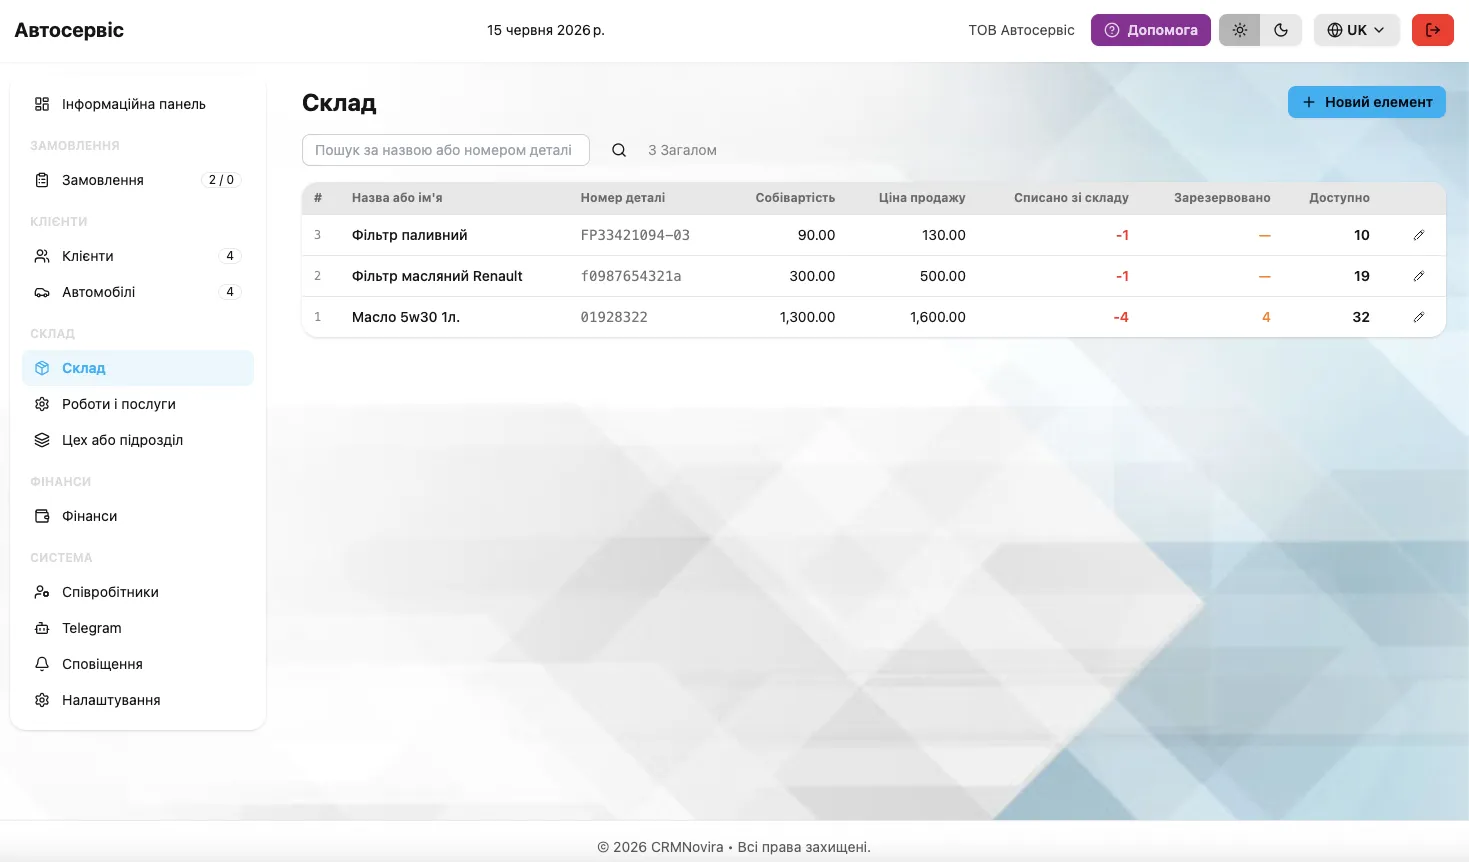
Task: Click the box icon next to Склад
Action: pos(42,368)
